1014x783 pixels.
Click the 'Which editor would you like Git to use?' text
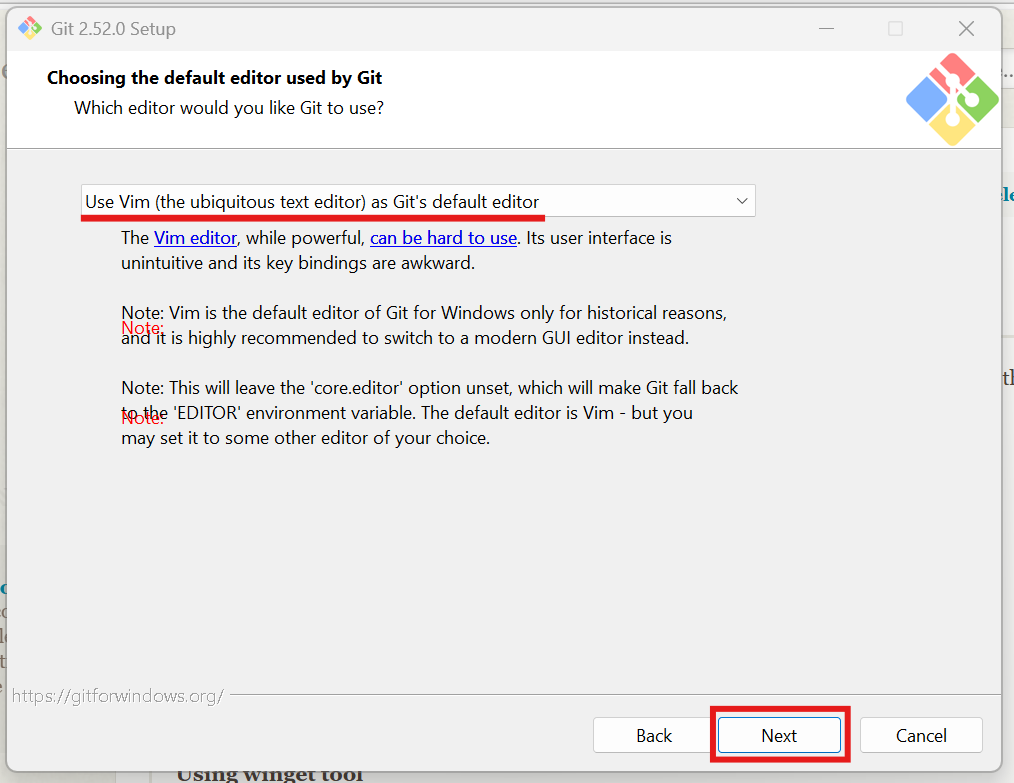pyautogui.click(x=229, y=108)
